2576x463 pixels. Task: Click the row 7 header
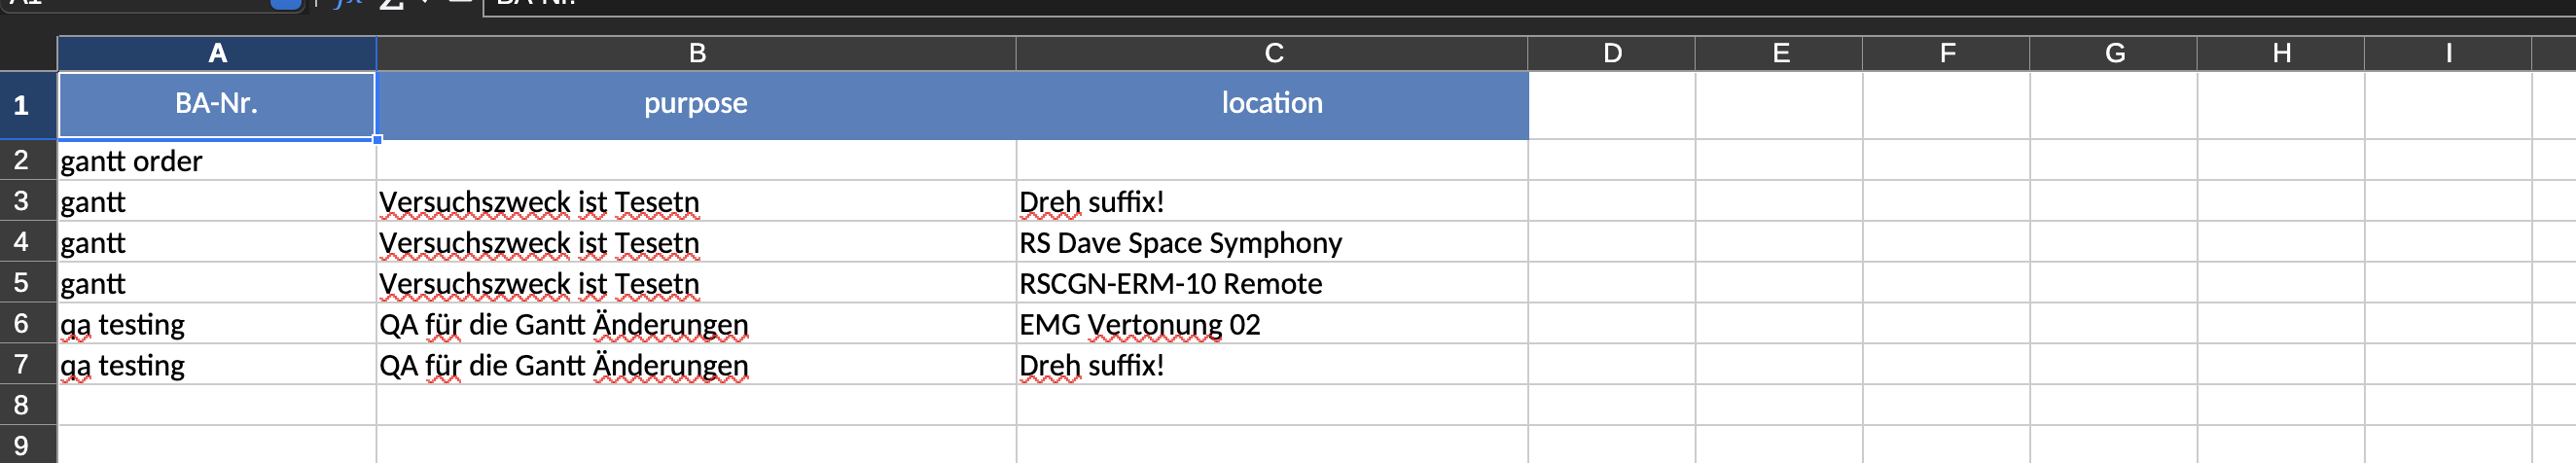click(x=22, y=365)
